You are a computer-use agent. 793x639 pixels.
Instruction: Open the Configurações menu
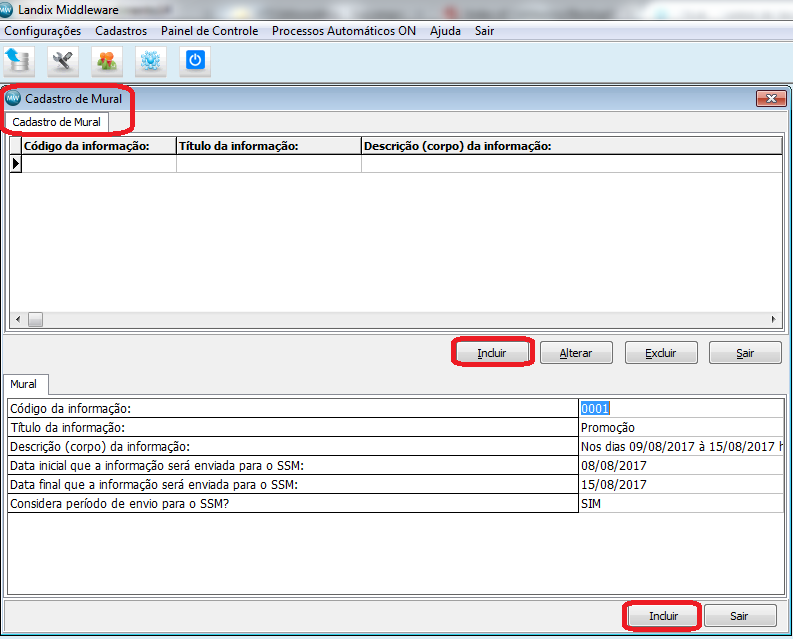[x=42, y=31]
